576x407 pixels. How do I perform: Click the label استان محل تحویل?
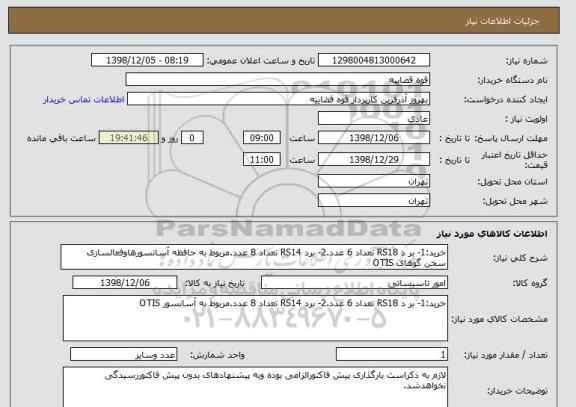pyautogui.click(x=512, y=182)
